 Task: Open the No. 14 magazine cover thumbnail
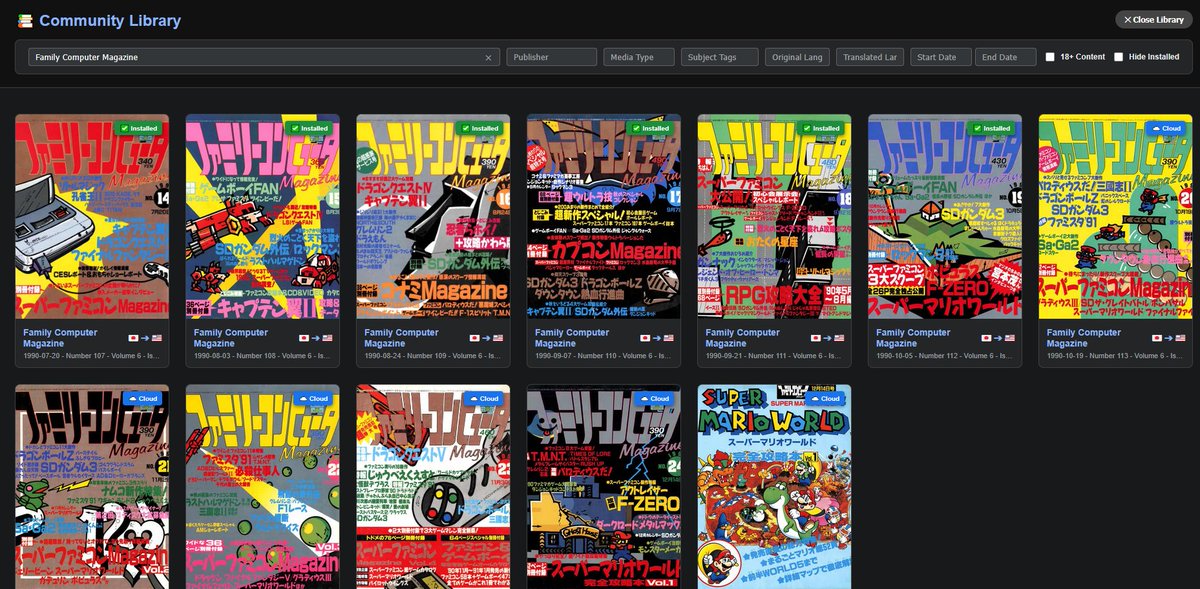pyautogui.click(x=92, y=216)
